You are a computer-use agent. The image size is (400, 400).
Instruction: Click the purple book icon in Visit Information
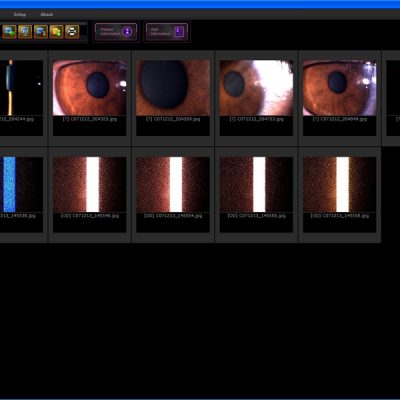coord(179,32)
